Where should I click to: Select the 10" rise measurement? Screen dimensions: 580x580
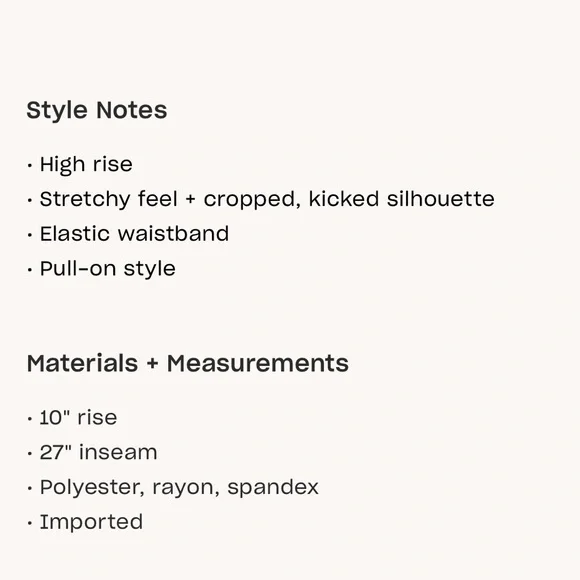(78, 418)
